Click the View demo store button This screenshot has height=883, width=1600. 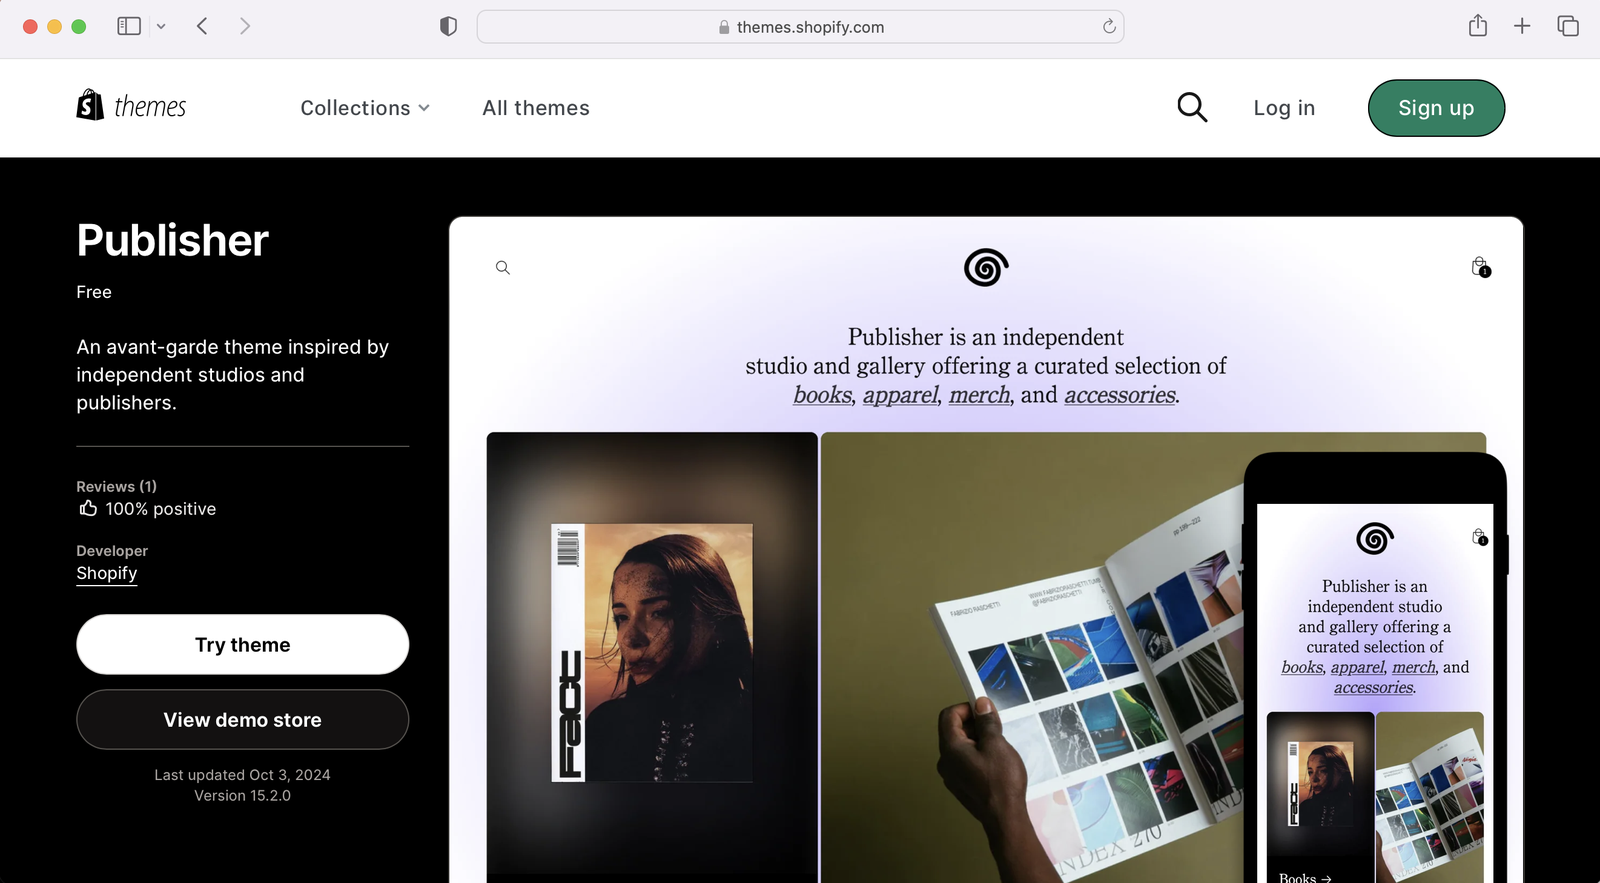click(x=243, y=720)
